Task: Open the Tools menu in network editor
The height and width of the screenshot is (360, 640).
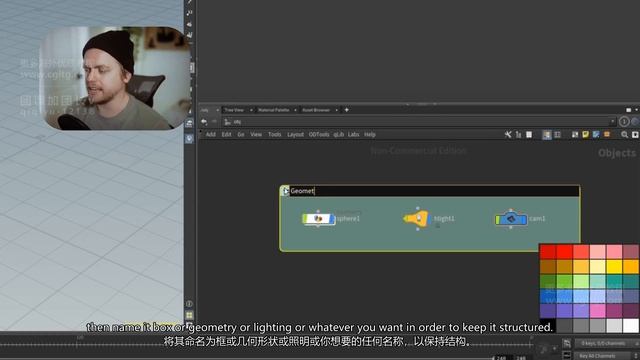Action: point(275,134)
